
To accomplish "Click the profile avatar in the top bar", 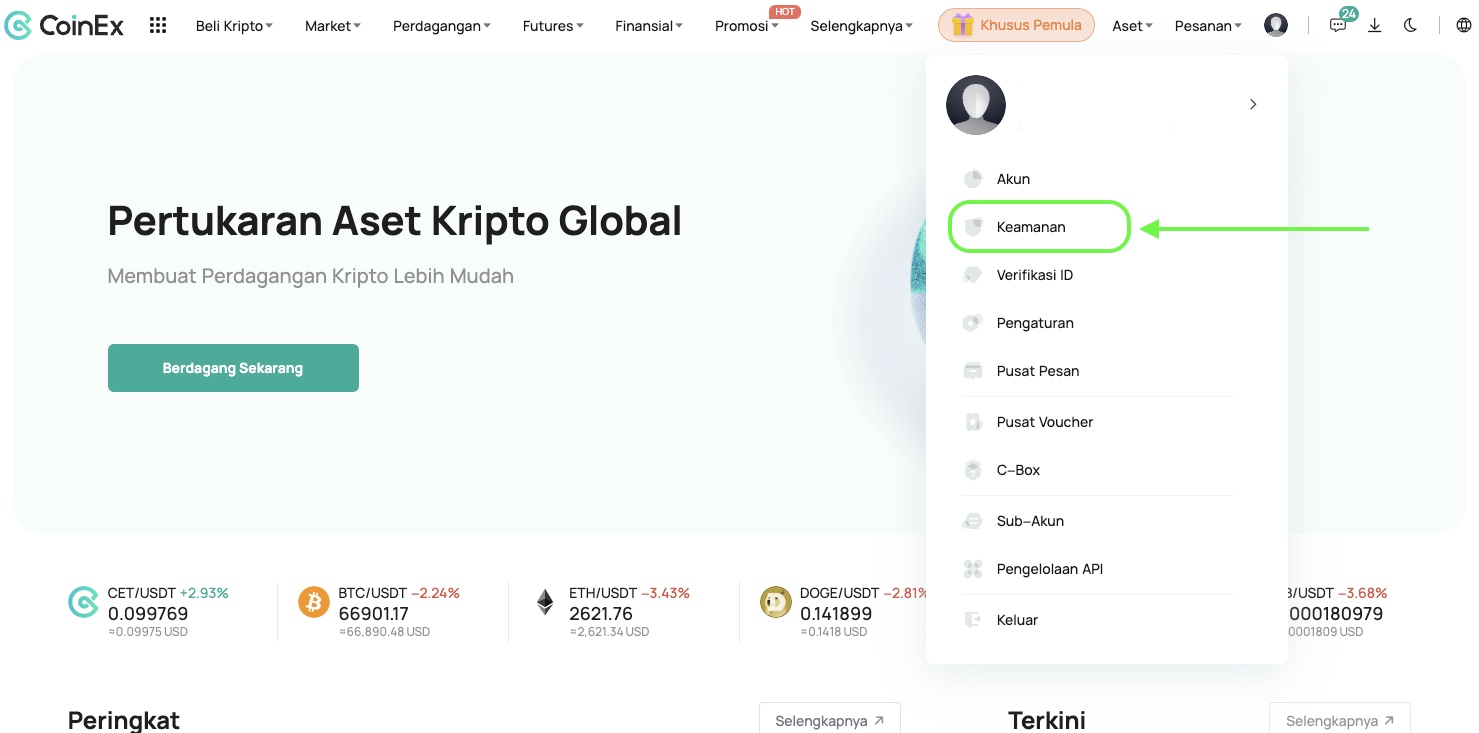I will pos(1276,25).
